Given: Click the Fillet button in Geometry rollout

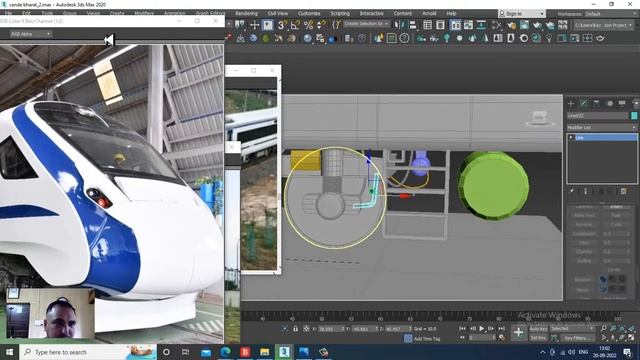Looking at the screenshot, I should pos(584,242).
